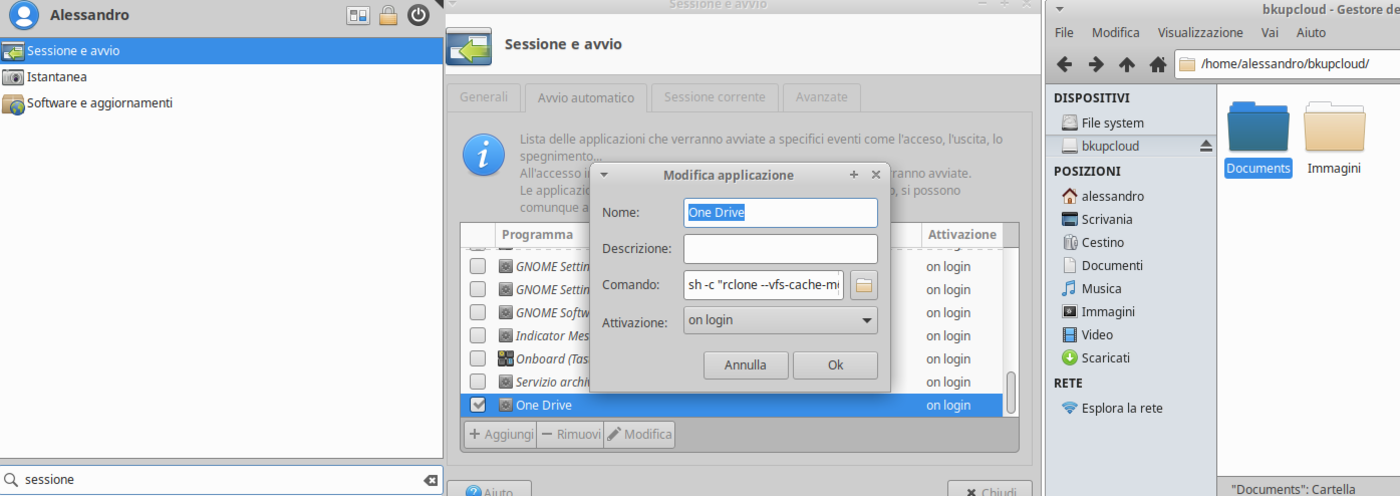
Task: Select Sessione e avvio in menu results
Action: tap(221, 51)
